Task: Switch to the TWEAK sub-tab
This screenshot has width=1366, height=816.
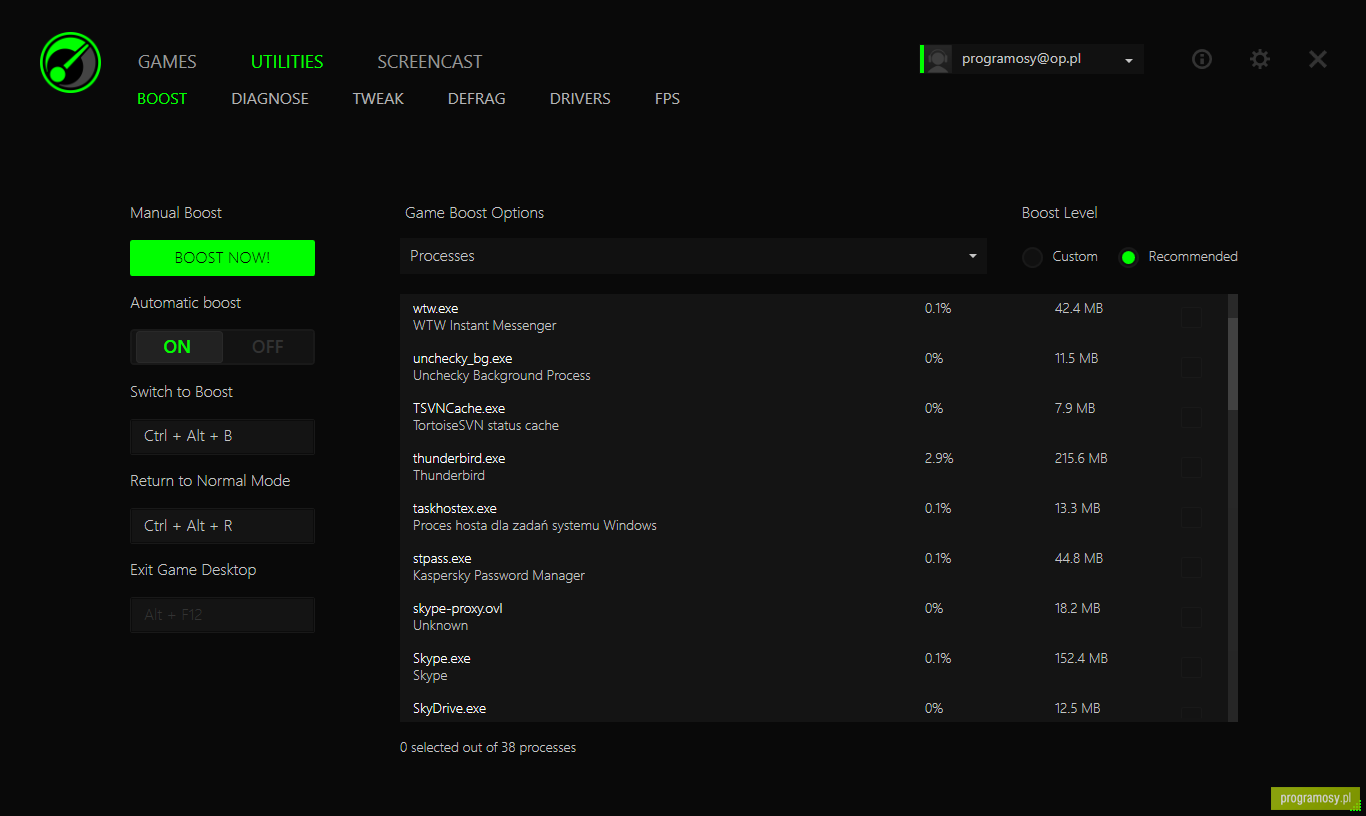Action: coord(378,99)
